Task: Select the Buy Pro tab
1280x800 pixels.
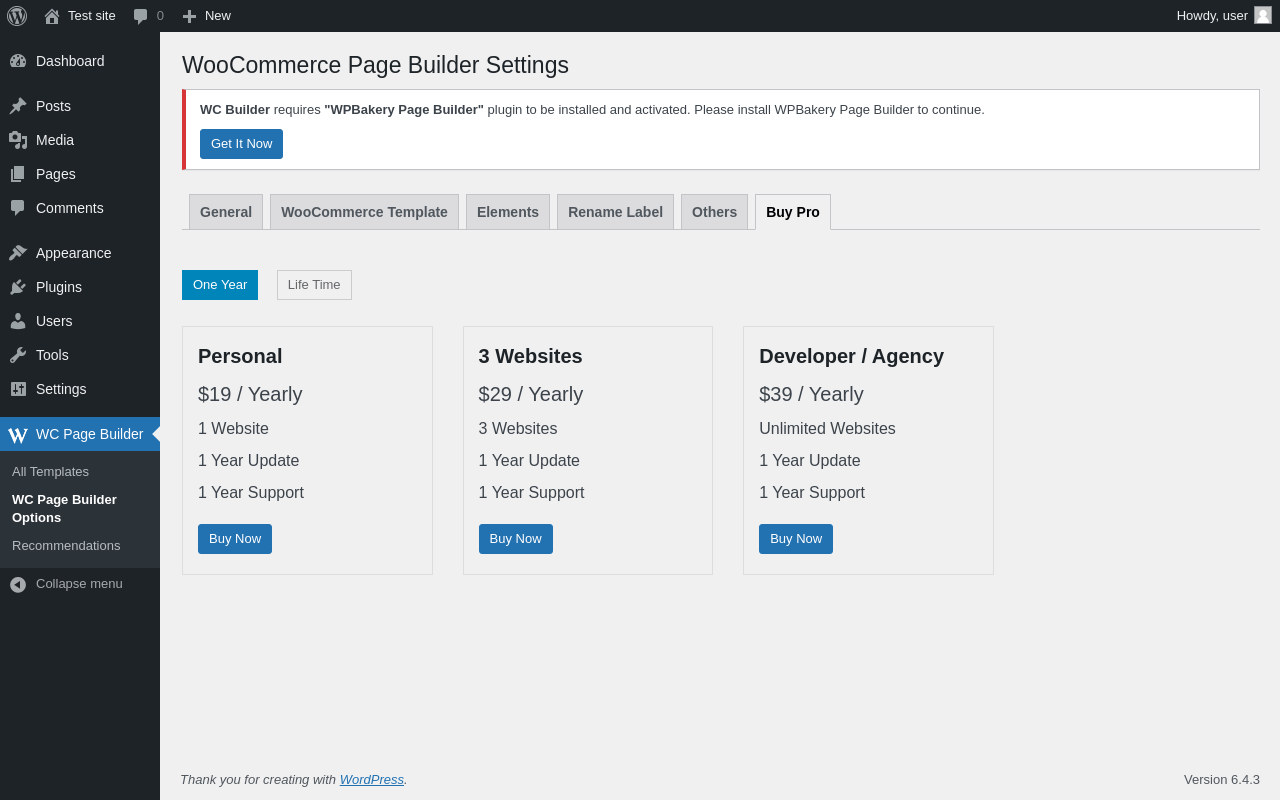Action: 793,212
